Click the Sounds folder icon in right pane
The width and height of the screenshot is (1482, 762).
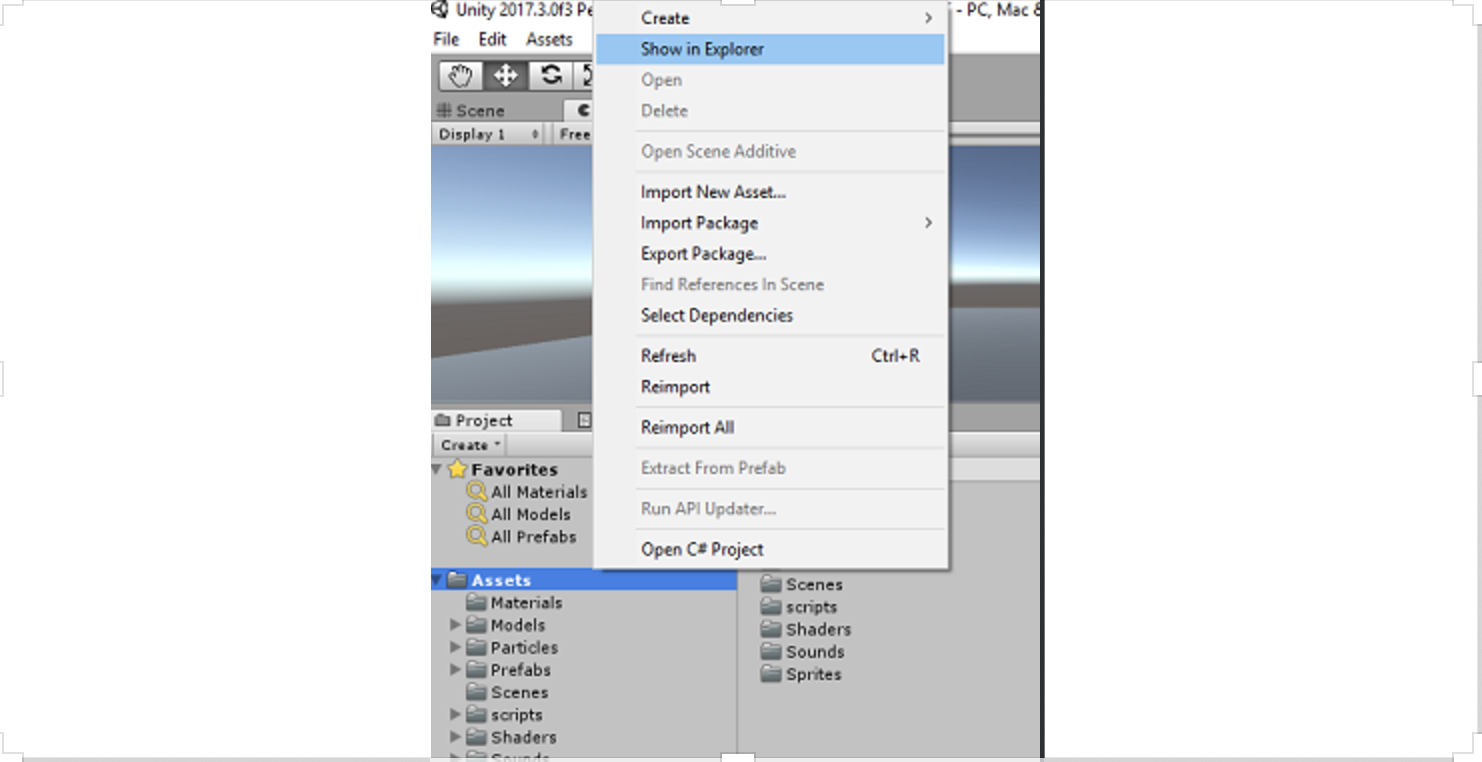pyautogui.click(x=770, y=652)
